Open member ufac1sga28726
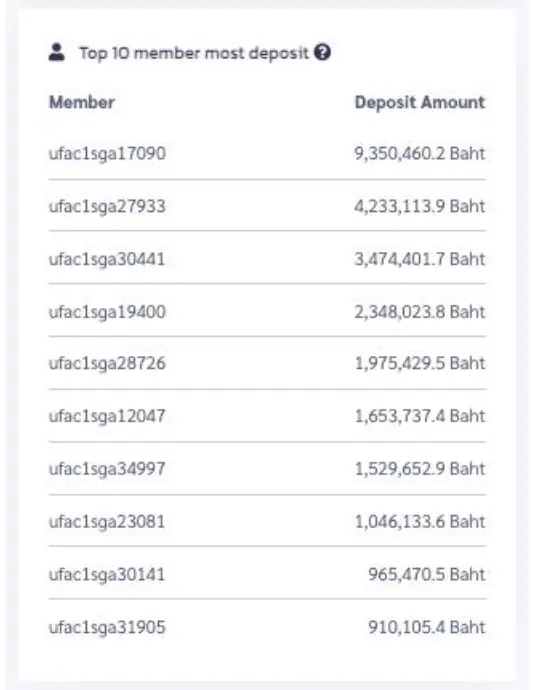This screenshot has width=534, height=690. point(107,363)
